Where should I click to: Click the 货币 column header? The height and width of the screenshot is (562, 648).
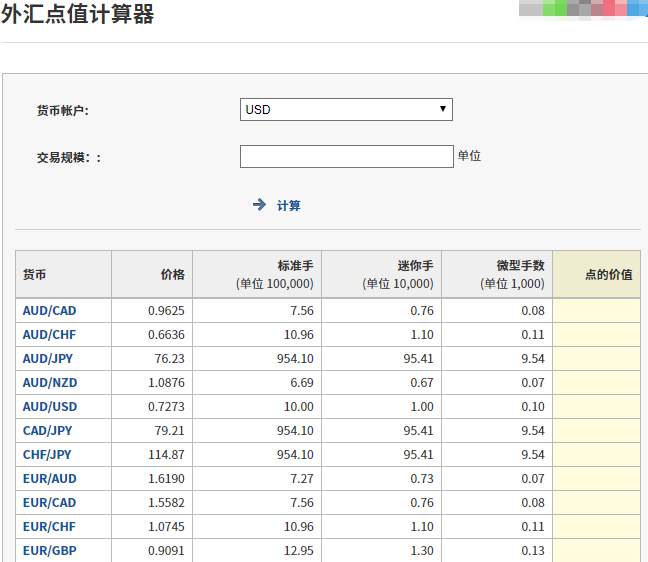click(63, 274)
